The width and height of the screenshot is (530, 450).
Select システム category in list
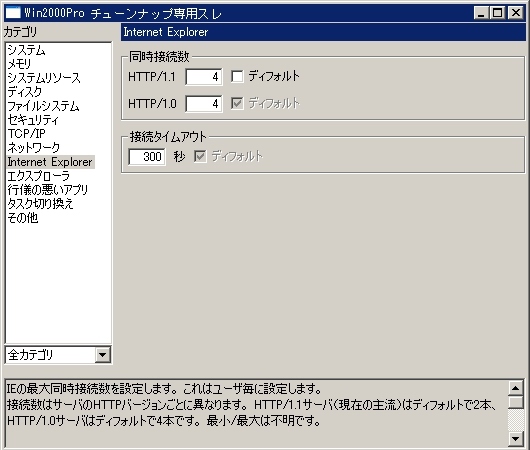coord(26,50)
